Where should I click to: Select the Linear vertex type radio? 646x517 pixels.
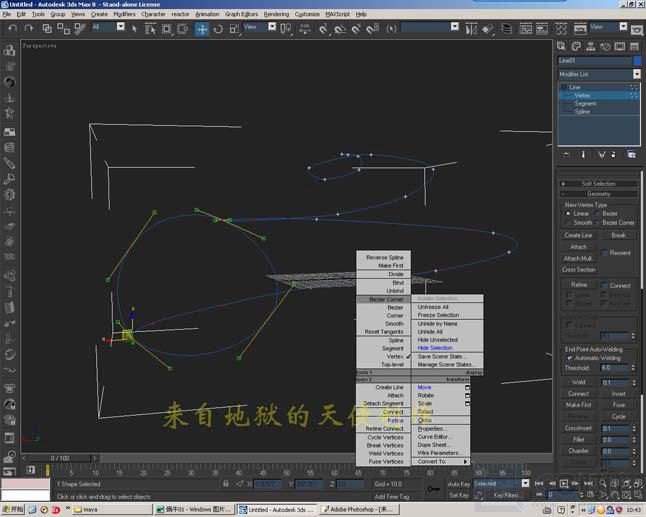[x=568, y=213]
